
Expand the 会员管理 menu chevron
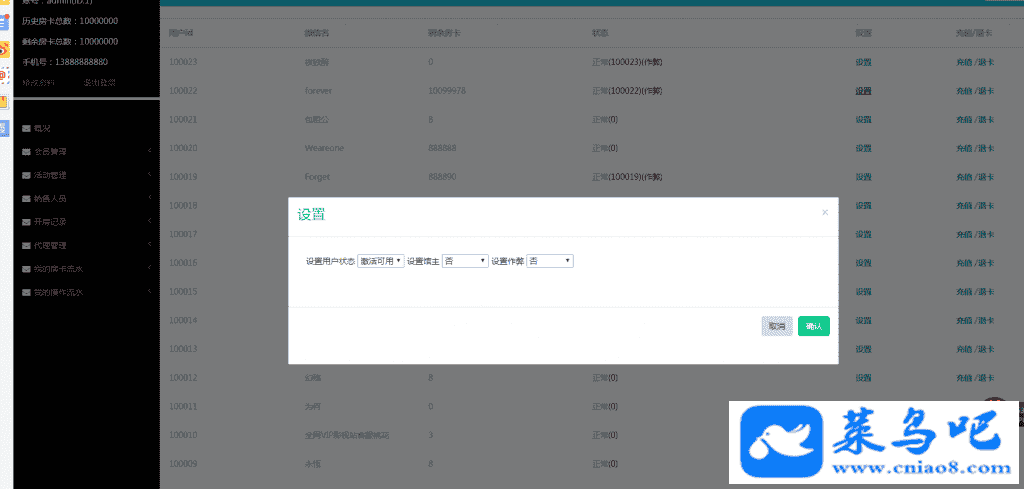pos(149,152)
